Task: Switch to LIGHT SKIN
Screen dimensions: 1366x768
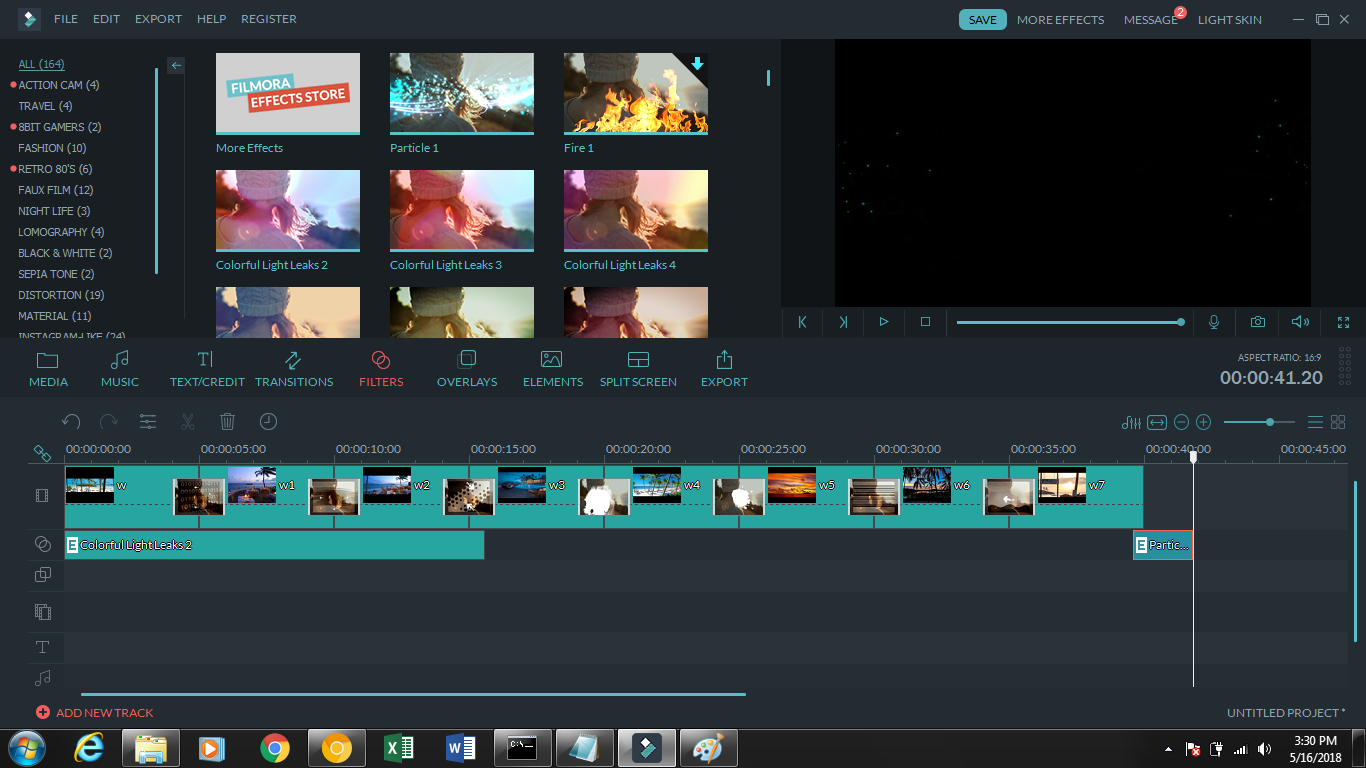Action: click(1230, 20)
